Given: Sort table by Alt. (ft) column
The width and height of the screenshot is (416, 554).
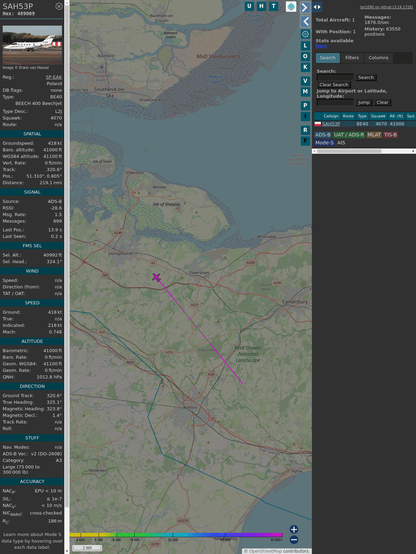Looking at the screenshot, I should 396,116.
